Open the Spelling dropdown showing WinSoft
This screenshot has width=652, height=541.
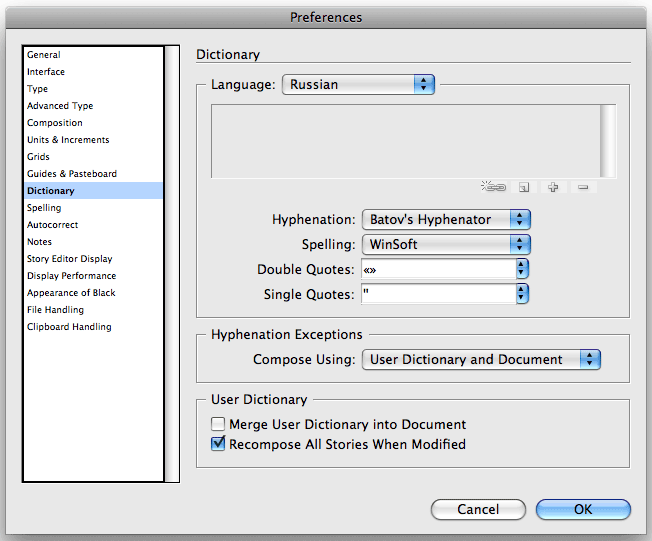coord(445,244)
